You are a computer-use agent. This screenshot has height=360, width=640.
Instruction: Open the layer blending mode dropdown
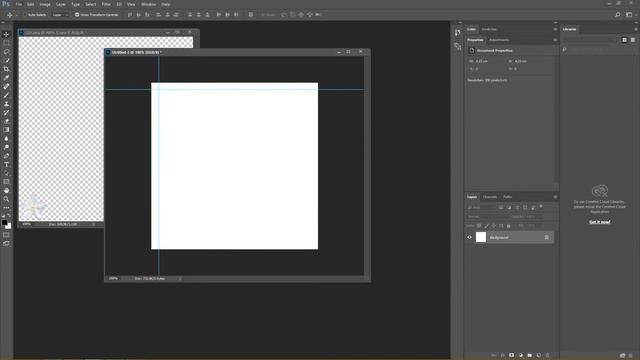(x=487, y=217)
